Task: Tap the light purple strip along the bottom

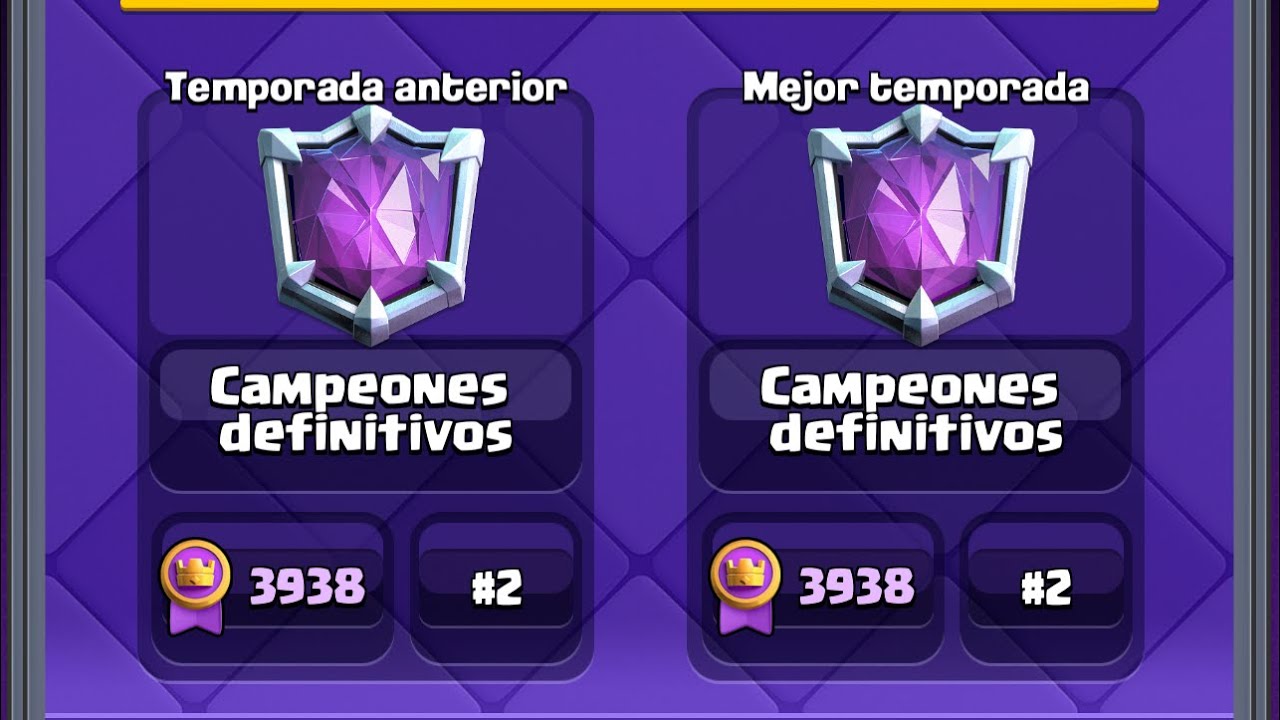Action: click(x=640, y=716)
